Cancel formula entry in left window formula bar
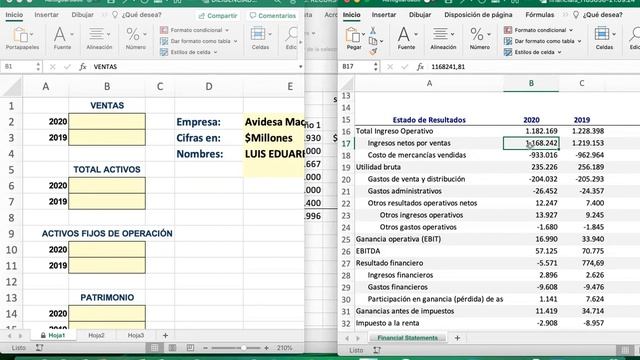Image resolution: width=640 pixels, height=360 pixels. 53,67
